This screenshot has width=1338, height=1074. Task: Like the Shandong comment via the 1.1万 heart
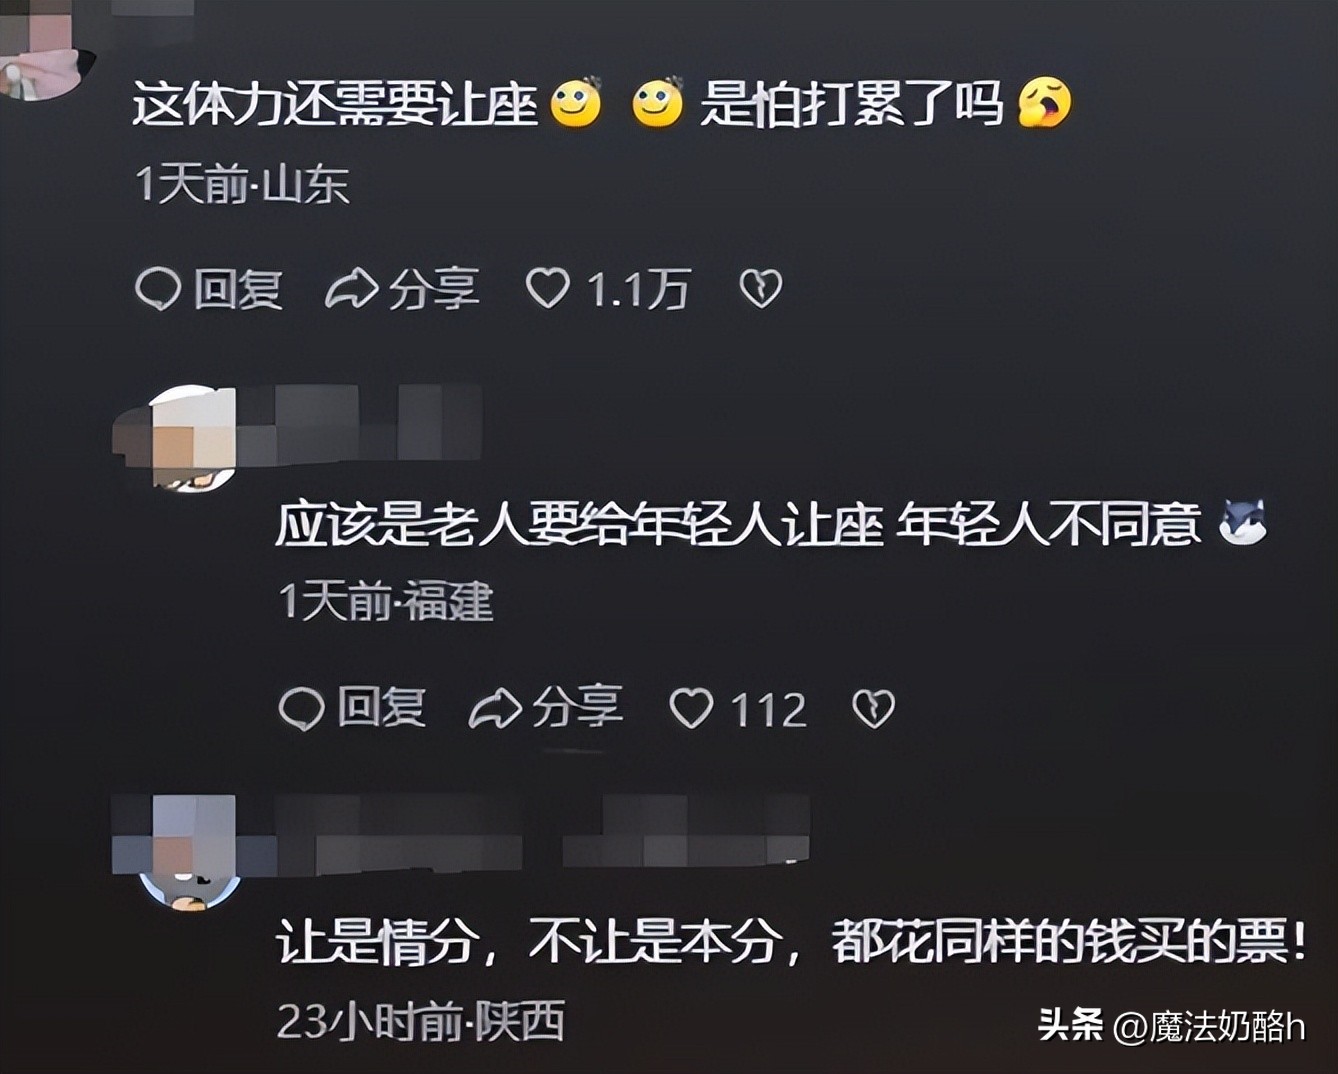(548, 288)
